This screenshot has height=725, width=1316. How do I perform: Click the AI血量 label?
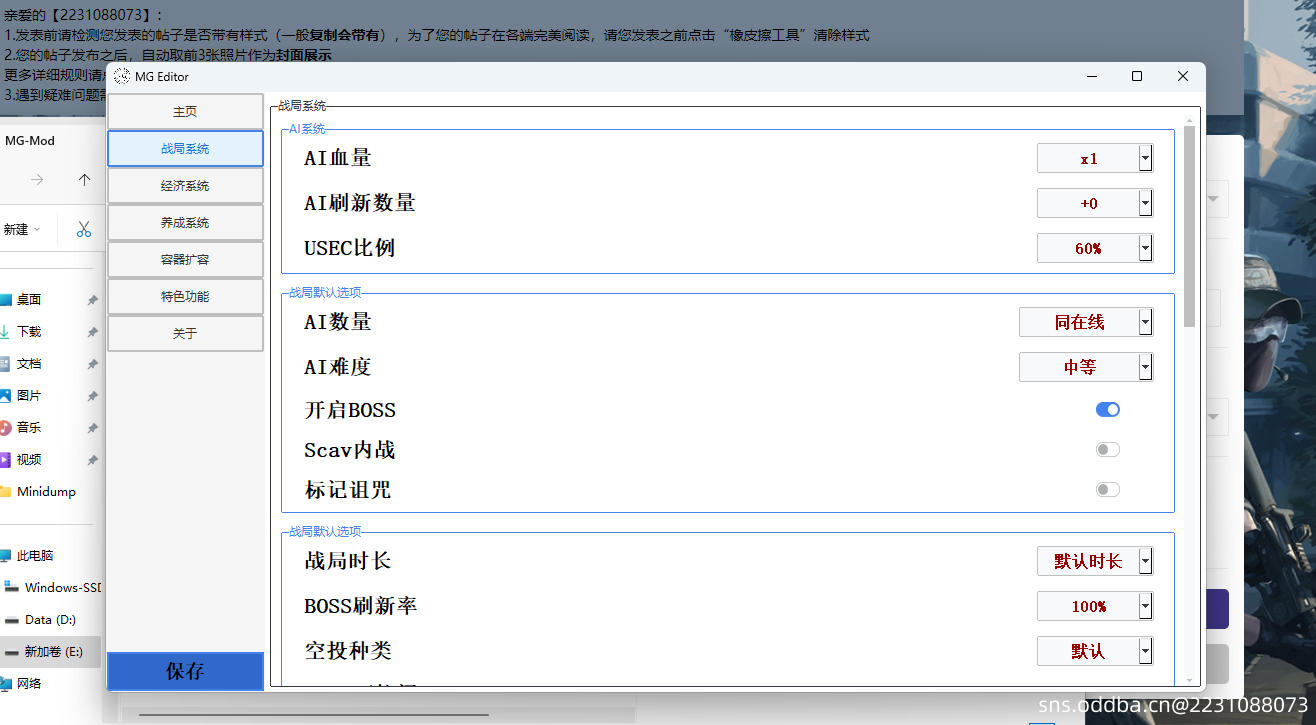coord(338,158)
